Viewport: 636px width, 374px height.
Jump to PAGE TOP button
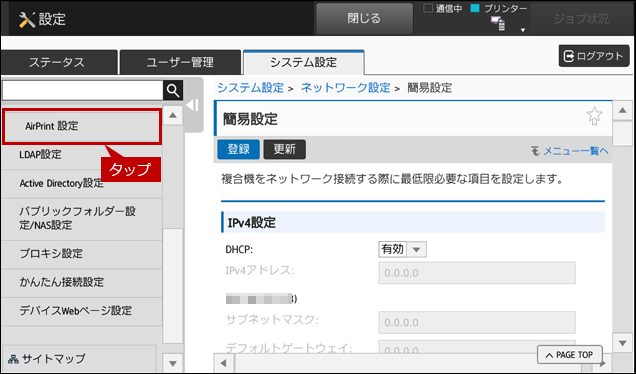click(569, 355)
